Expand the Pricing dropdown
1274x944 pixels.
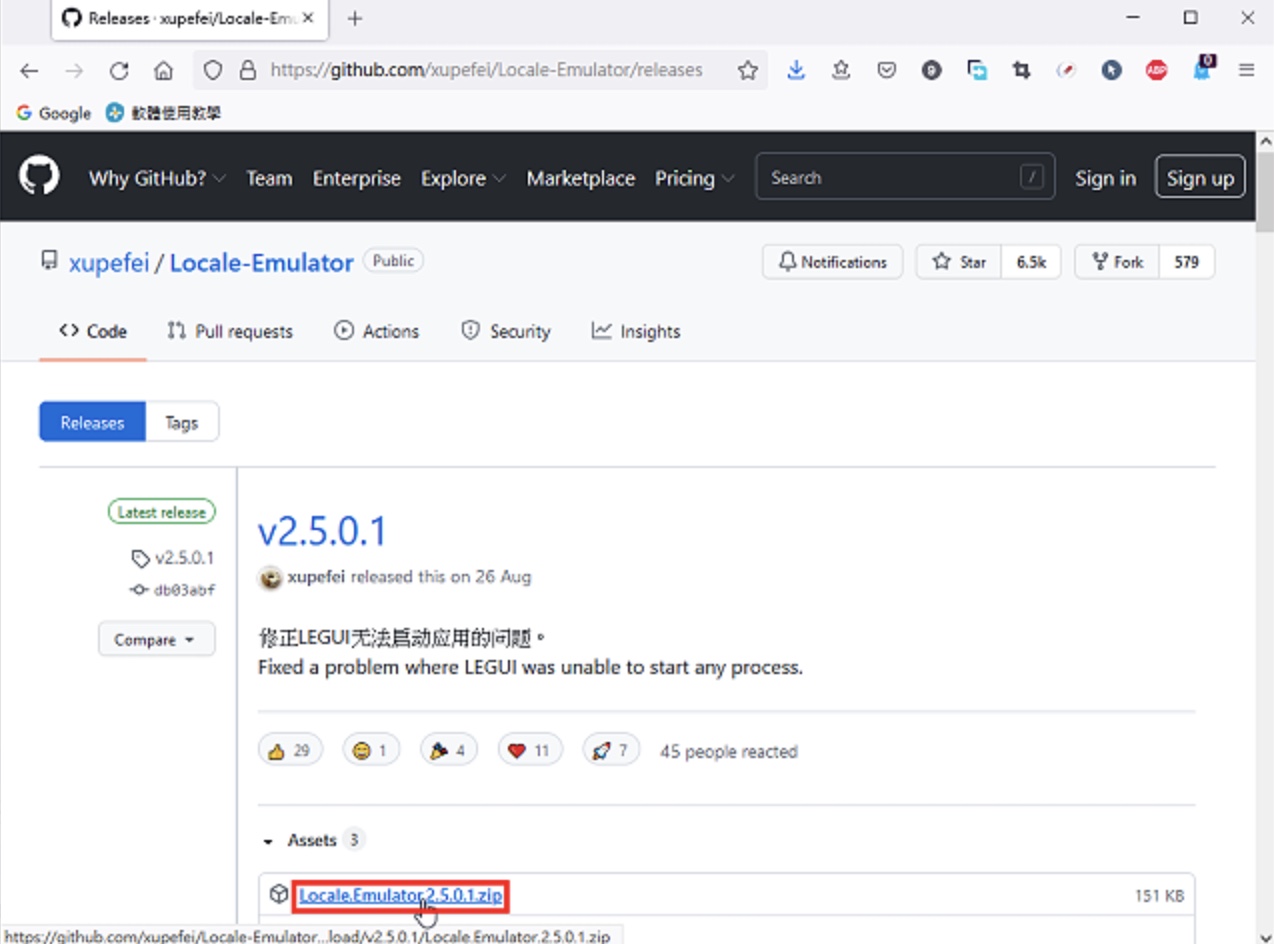(694, 178)
